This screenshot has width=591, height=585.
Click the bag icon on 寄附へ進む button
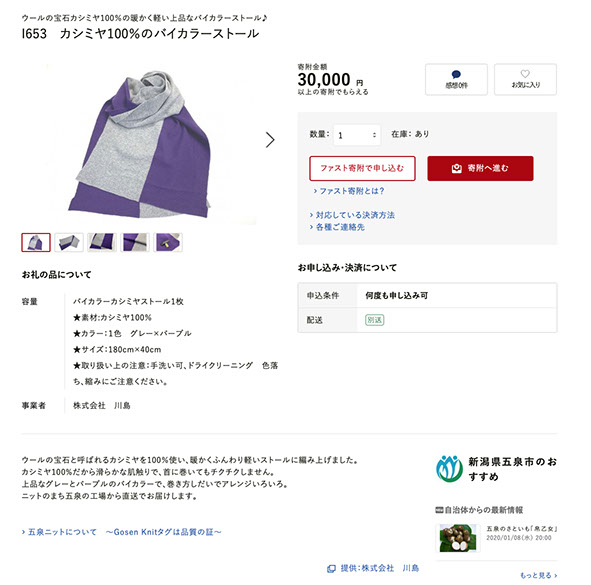tap(456, 168)
